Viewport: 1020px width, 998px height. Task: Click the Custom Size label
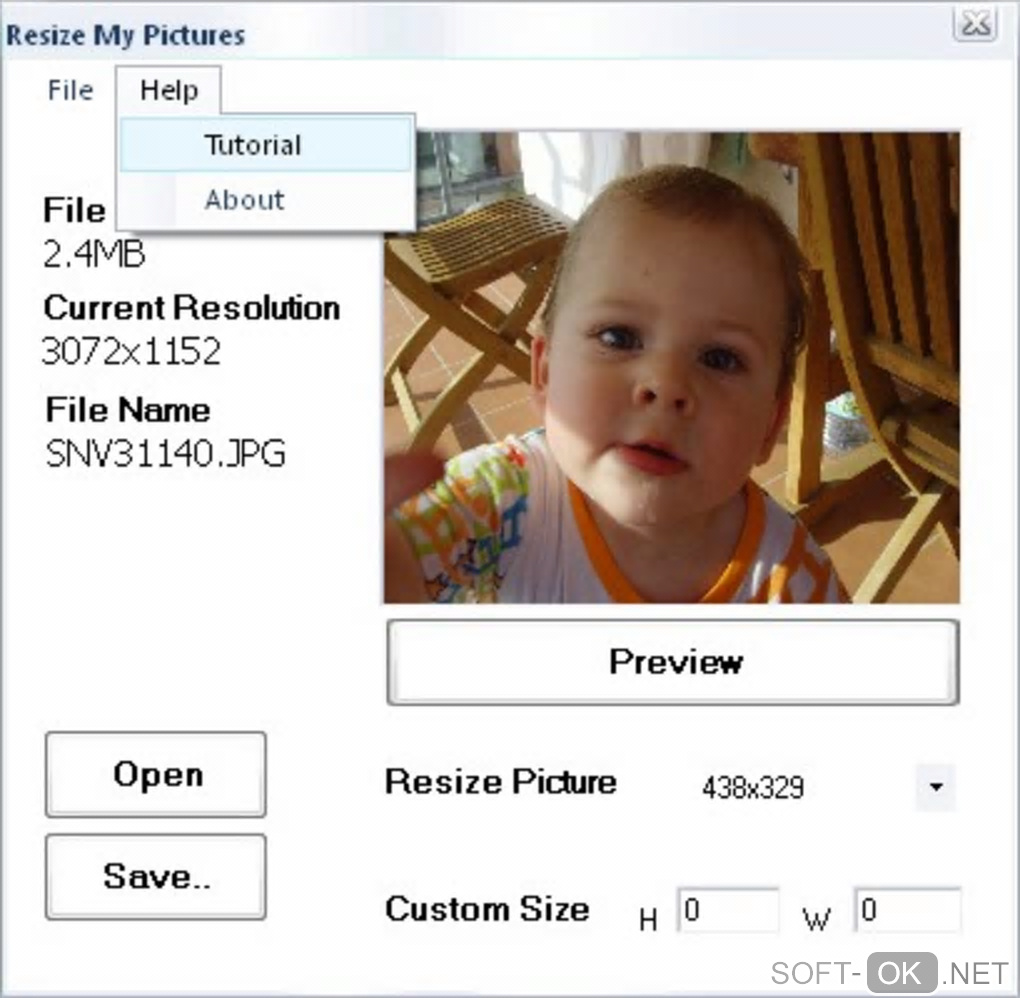coord(487,909)
